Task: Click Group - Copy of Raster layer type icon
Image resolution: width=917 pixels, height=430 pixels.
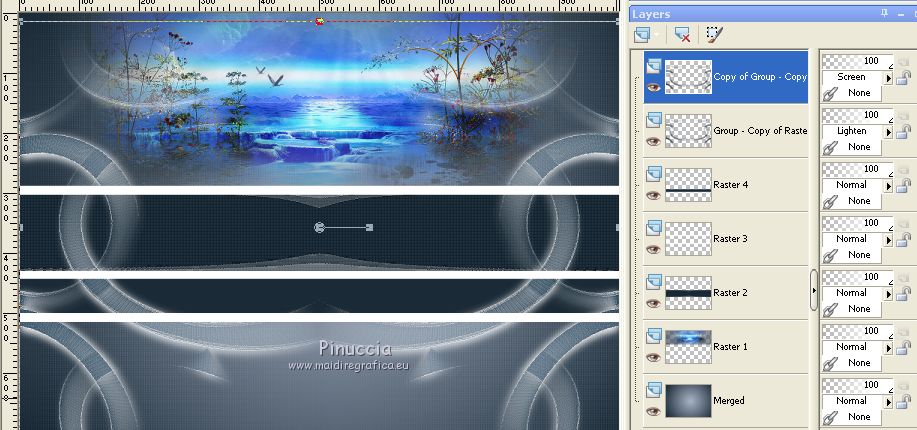Action: click(654, 120)
